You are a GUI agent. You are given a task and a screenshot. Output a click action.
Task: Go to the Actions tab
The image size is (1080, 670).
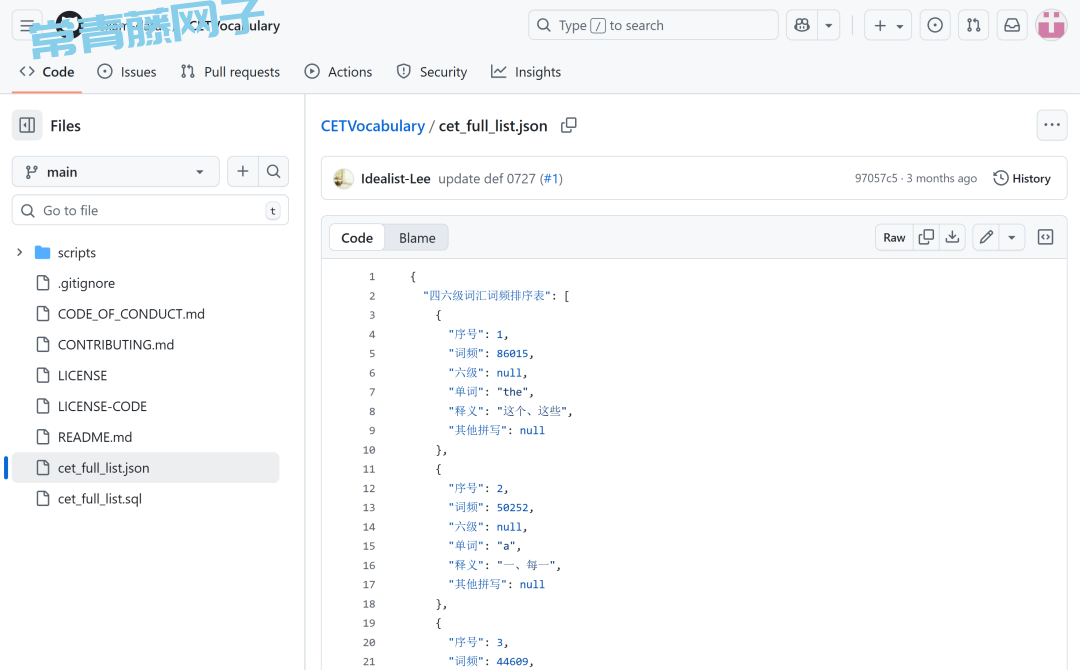tap(338, 72)
